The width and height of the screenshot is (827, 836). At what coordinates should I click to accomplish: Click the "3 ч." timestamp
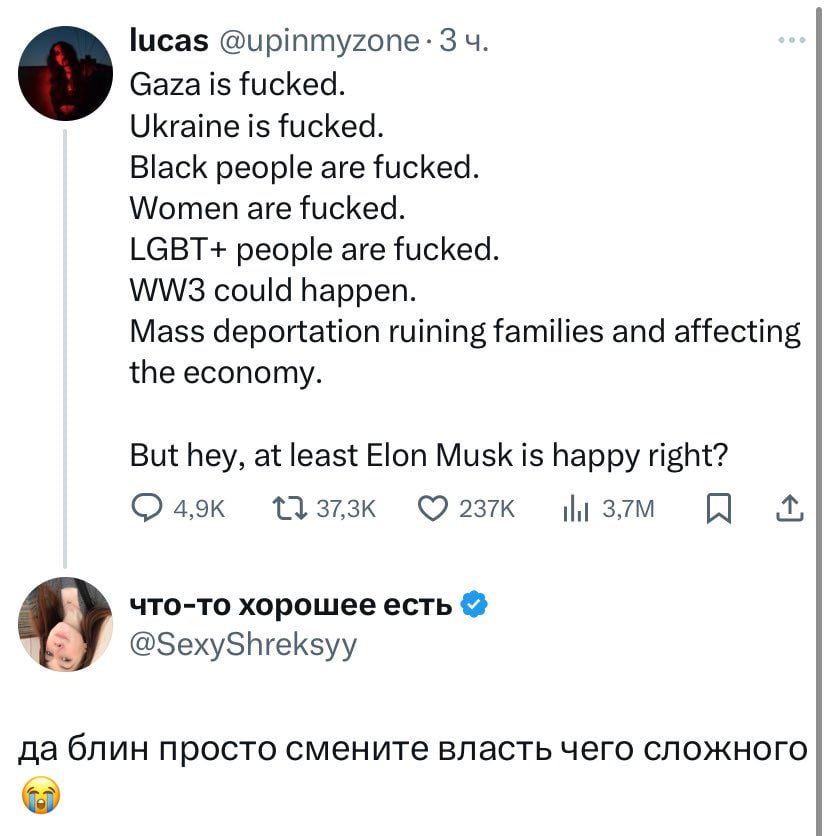466,41
